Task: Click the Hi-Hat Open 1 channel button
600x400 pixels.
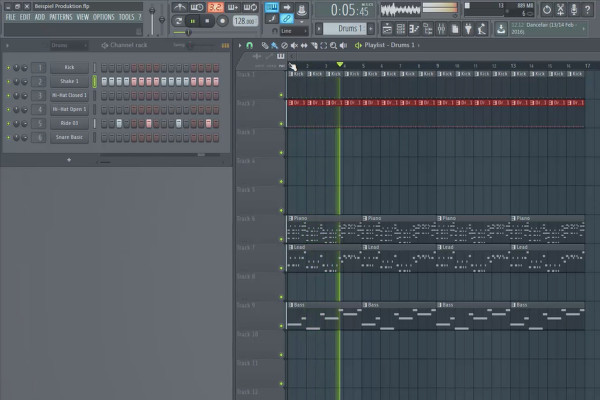Action: (69, 109)
